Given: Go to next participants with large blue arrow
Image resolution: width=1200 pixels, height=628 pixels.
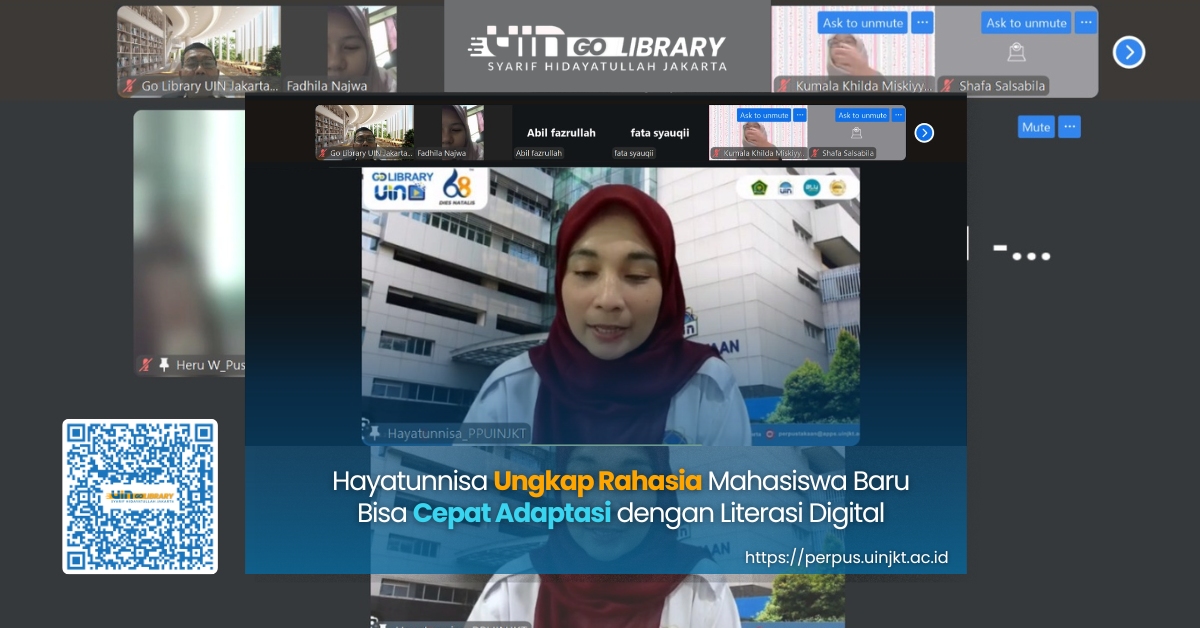Looking at the screenshot, I should pyautogui.click(x=1128, y=52).
